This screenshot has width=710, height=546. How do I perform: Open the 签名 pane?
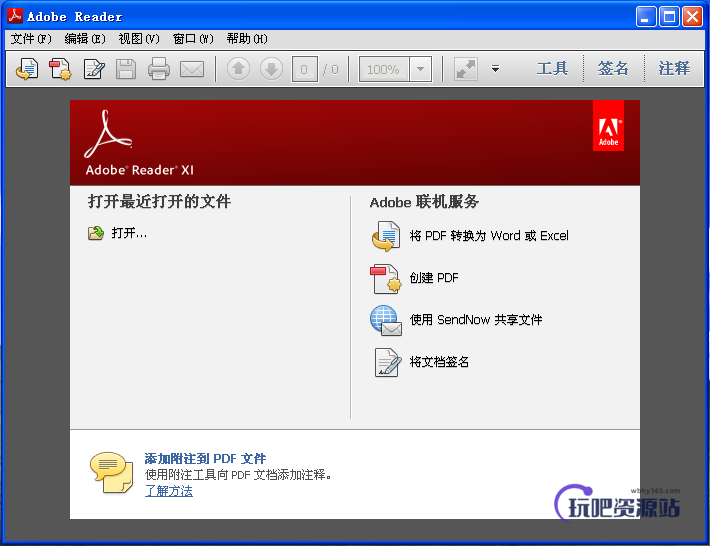613,69
